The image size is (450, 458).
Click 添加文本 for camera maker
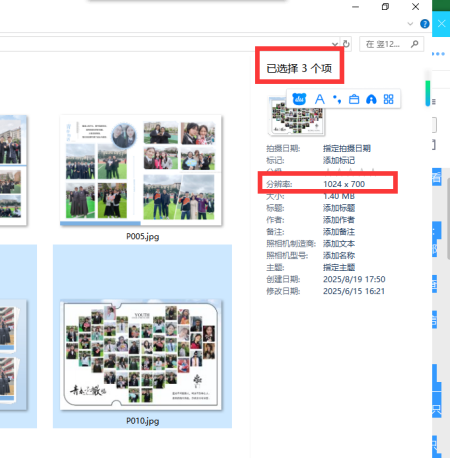[x=339, y=244]
